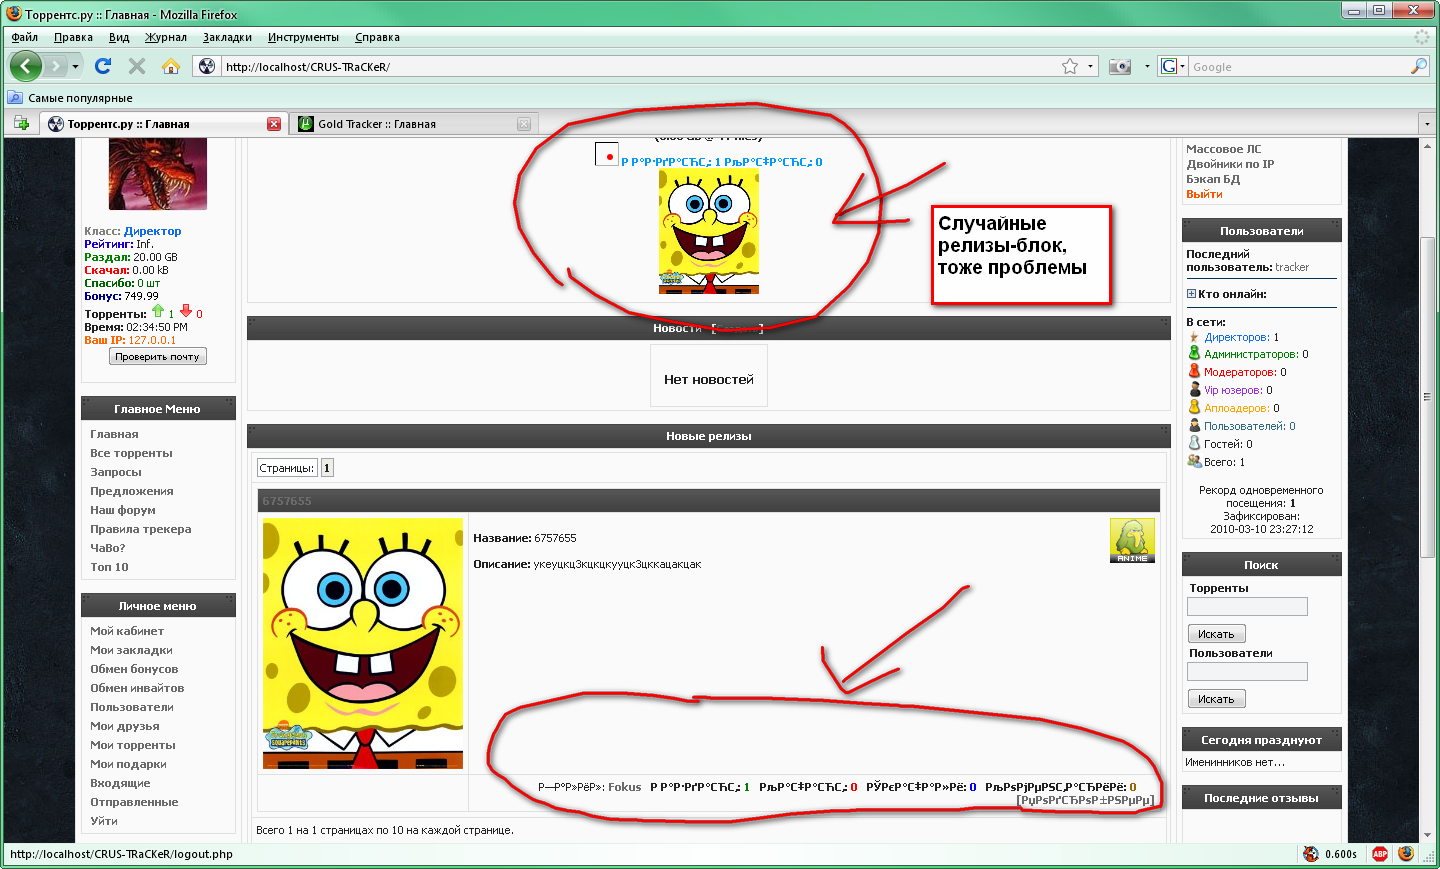Click the page vertical scrollbar
Screen dimensions: 1440x869
click(1428, 490)
